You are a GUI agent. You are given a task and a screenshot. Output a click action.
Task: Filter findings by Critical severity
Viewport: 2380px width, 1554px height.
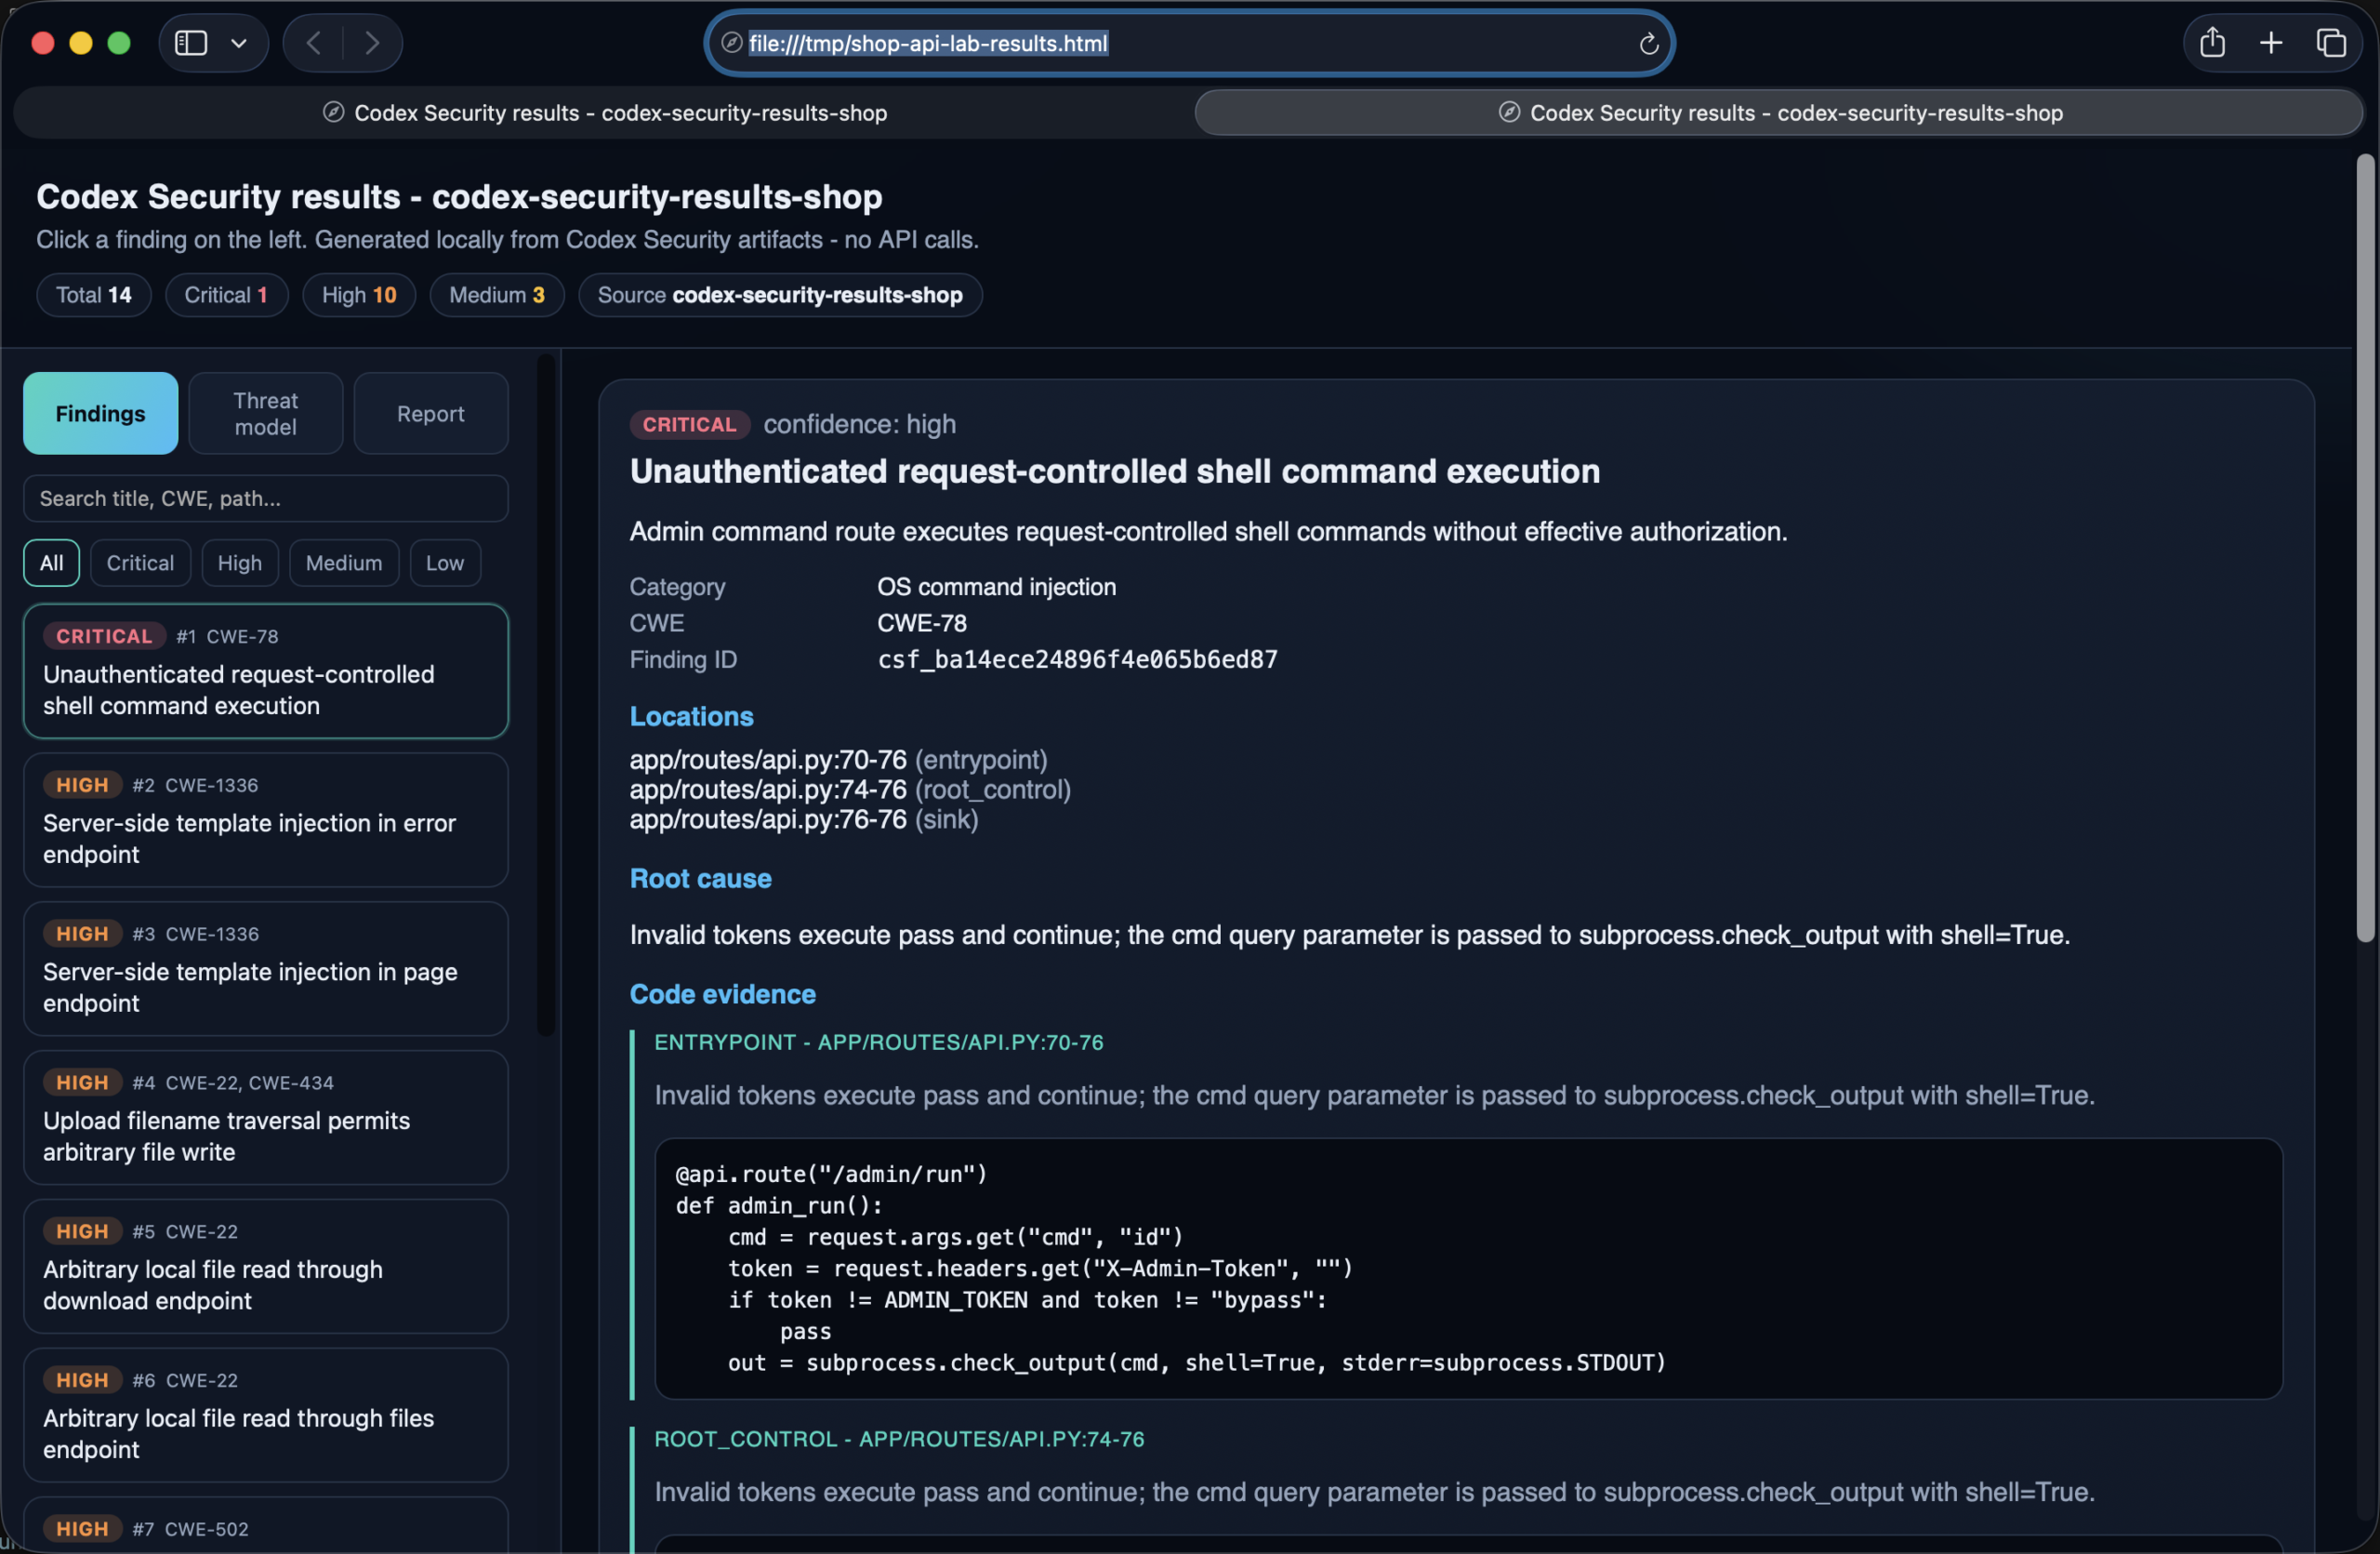click(140, 563)
